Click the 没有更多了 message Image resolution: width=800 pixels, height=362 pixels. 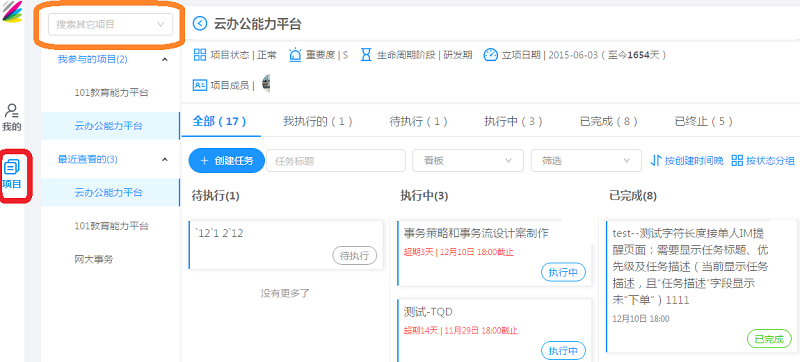(285, 293)
